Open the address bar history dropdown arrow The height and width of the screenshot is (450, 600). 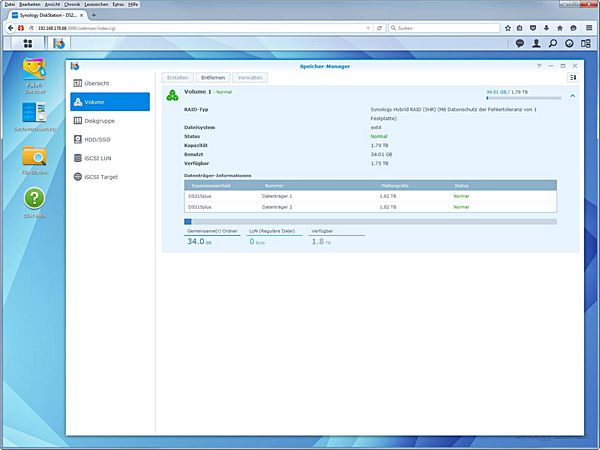click(x=368, y=28)
